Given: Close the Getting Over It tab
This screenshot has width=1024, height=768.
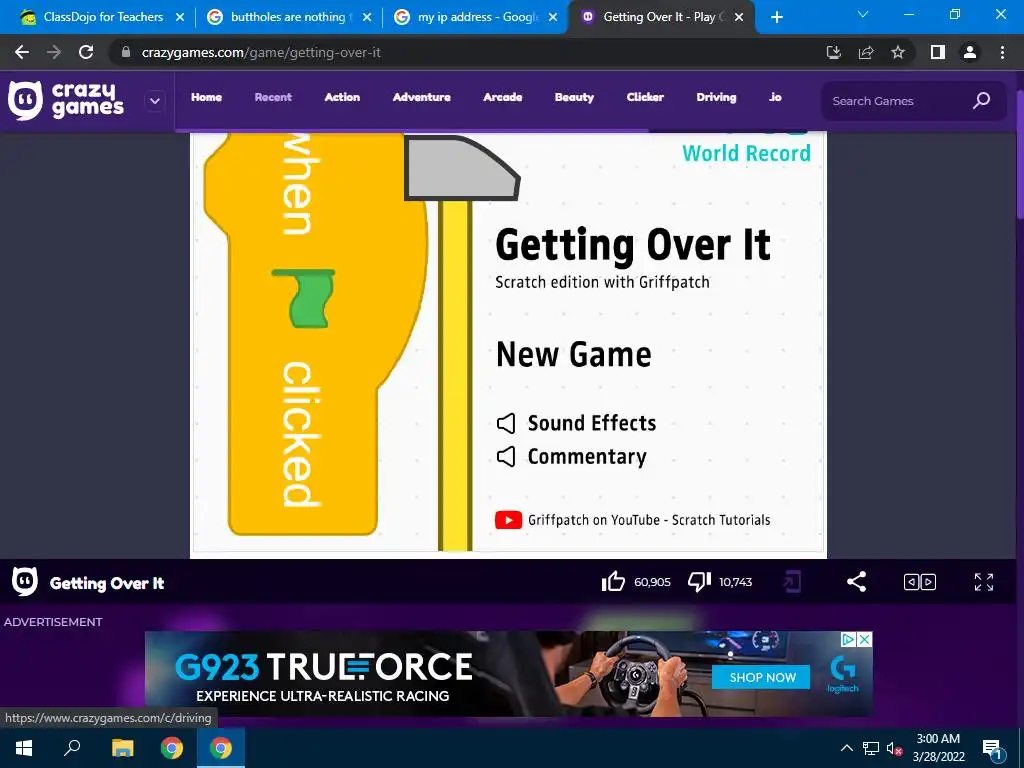Looking at the screenshot, I should (739, 17).
